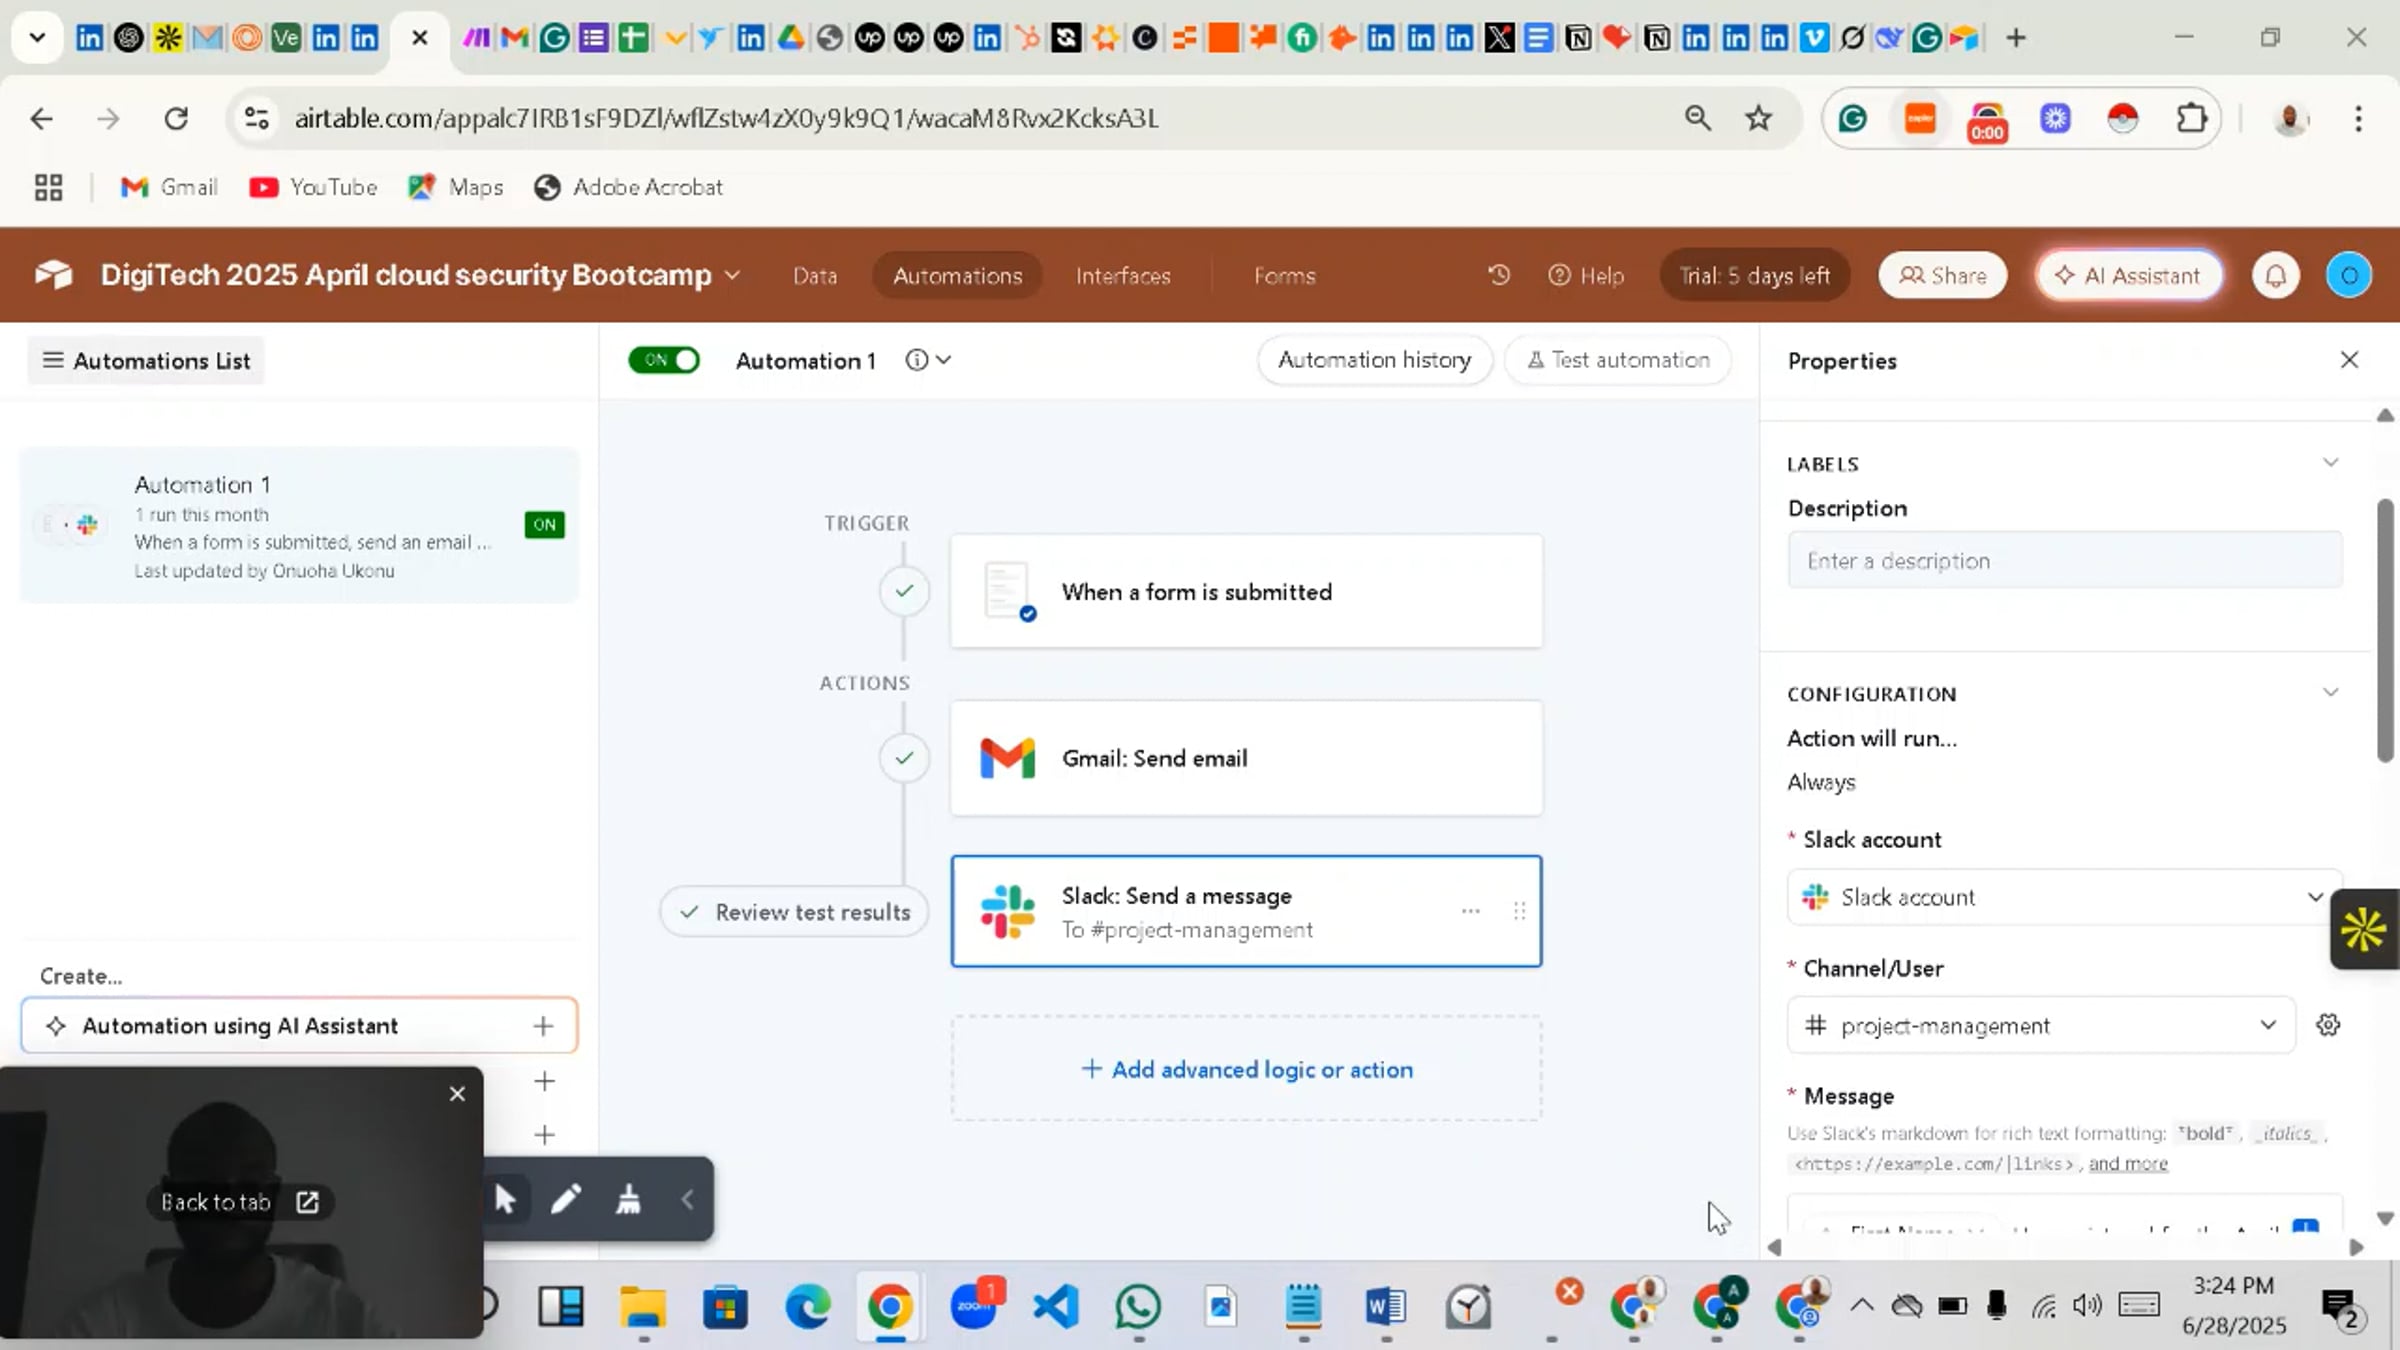Click the Grammarly extension icon

[1853, 119]
